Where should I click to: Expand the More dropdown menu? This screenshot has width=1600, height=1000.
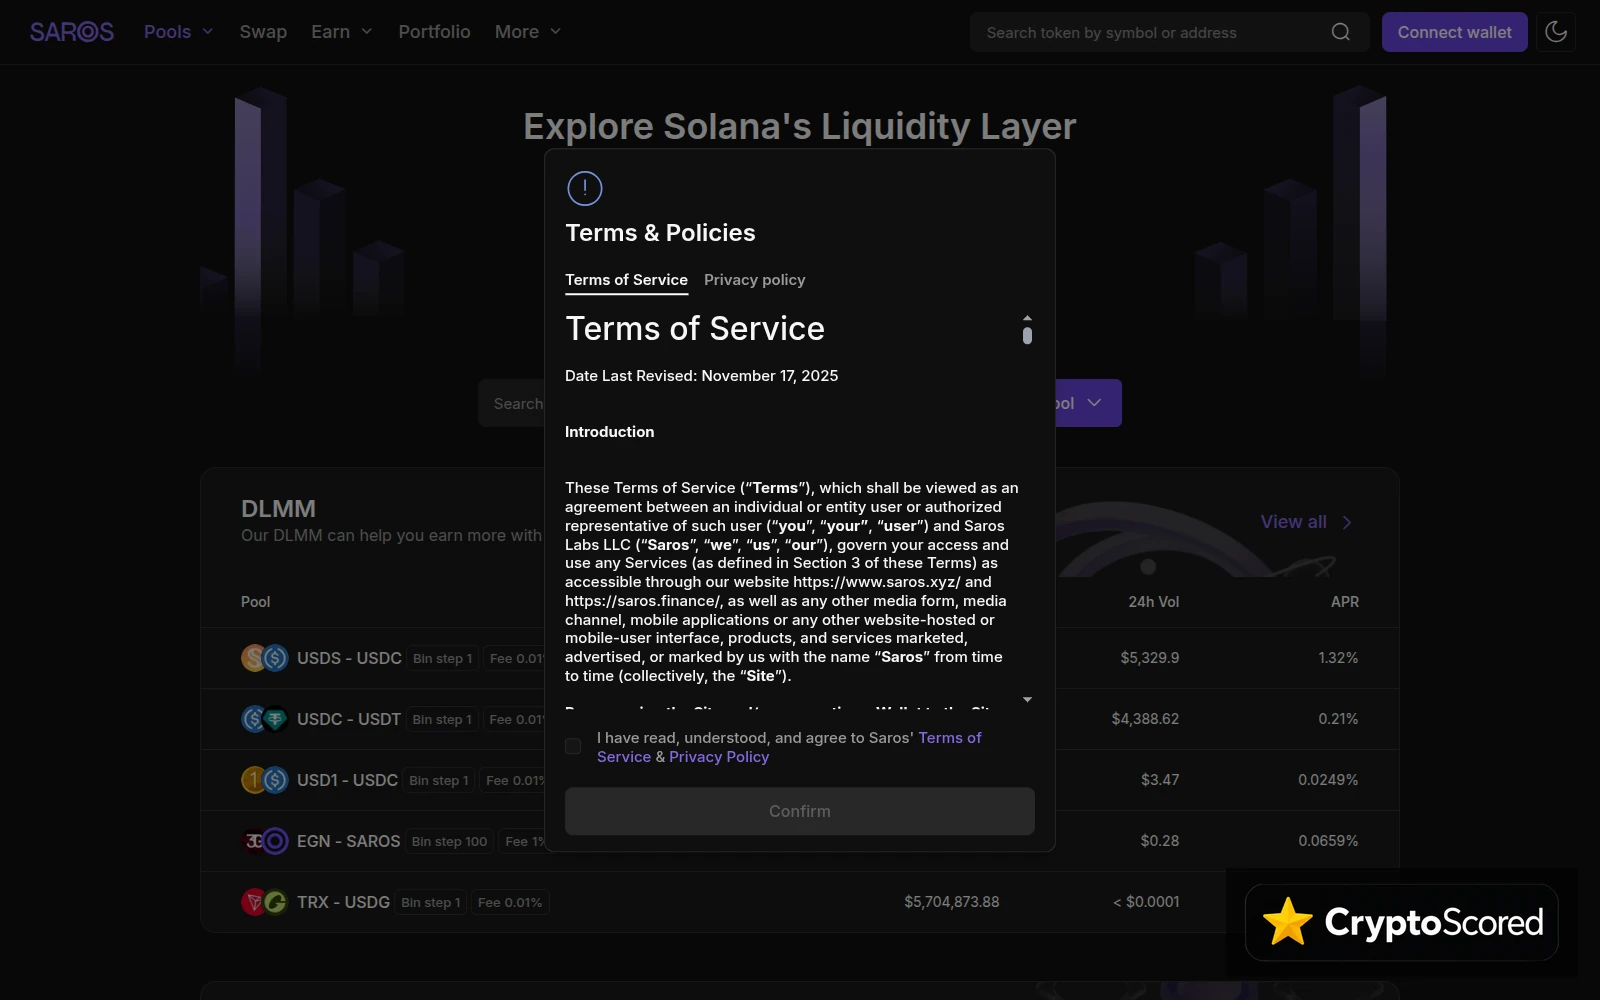tap(528, 32)
